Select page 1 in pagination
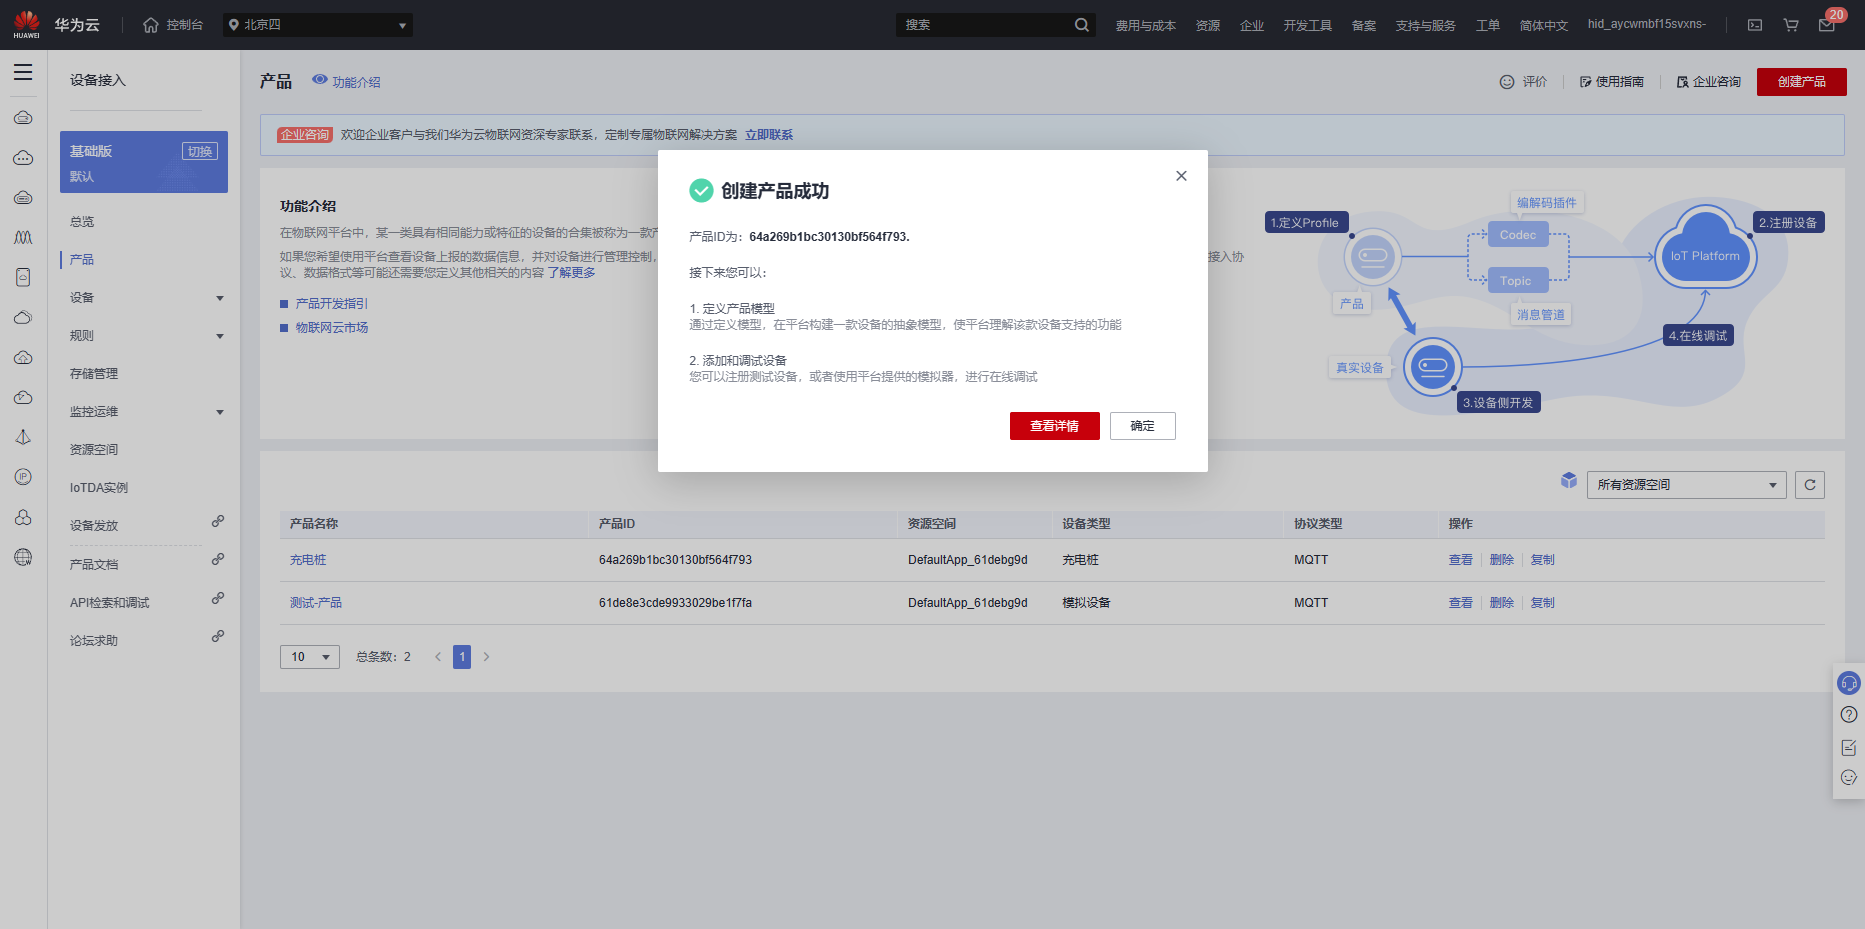 (462, 657)
